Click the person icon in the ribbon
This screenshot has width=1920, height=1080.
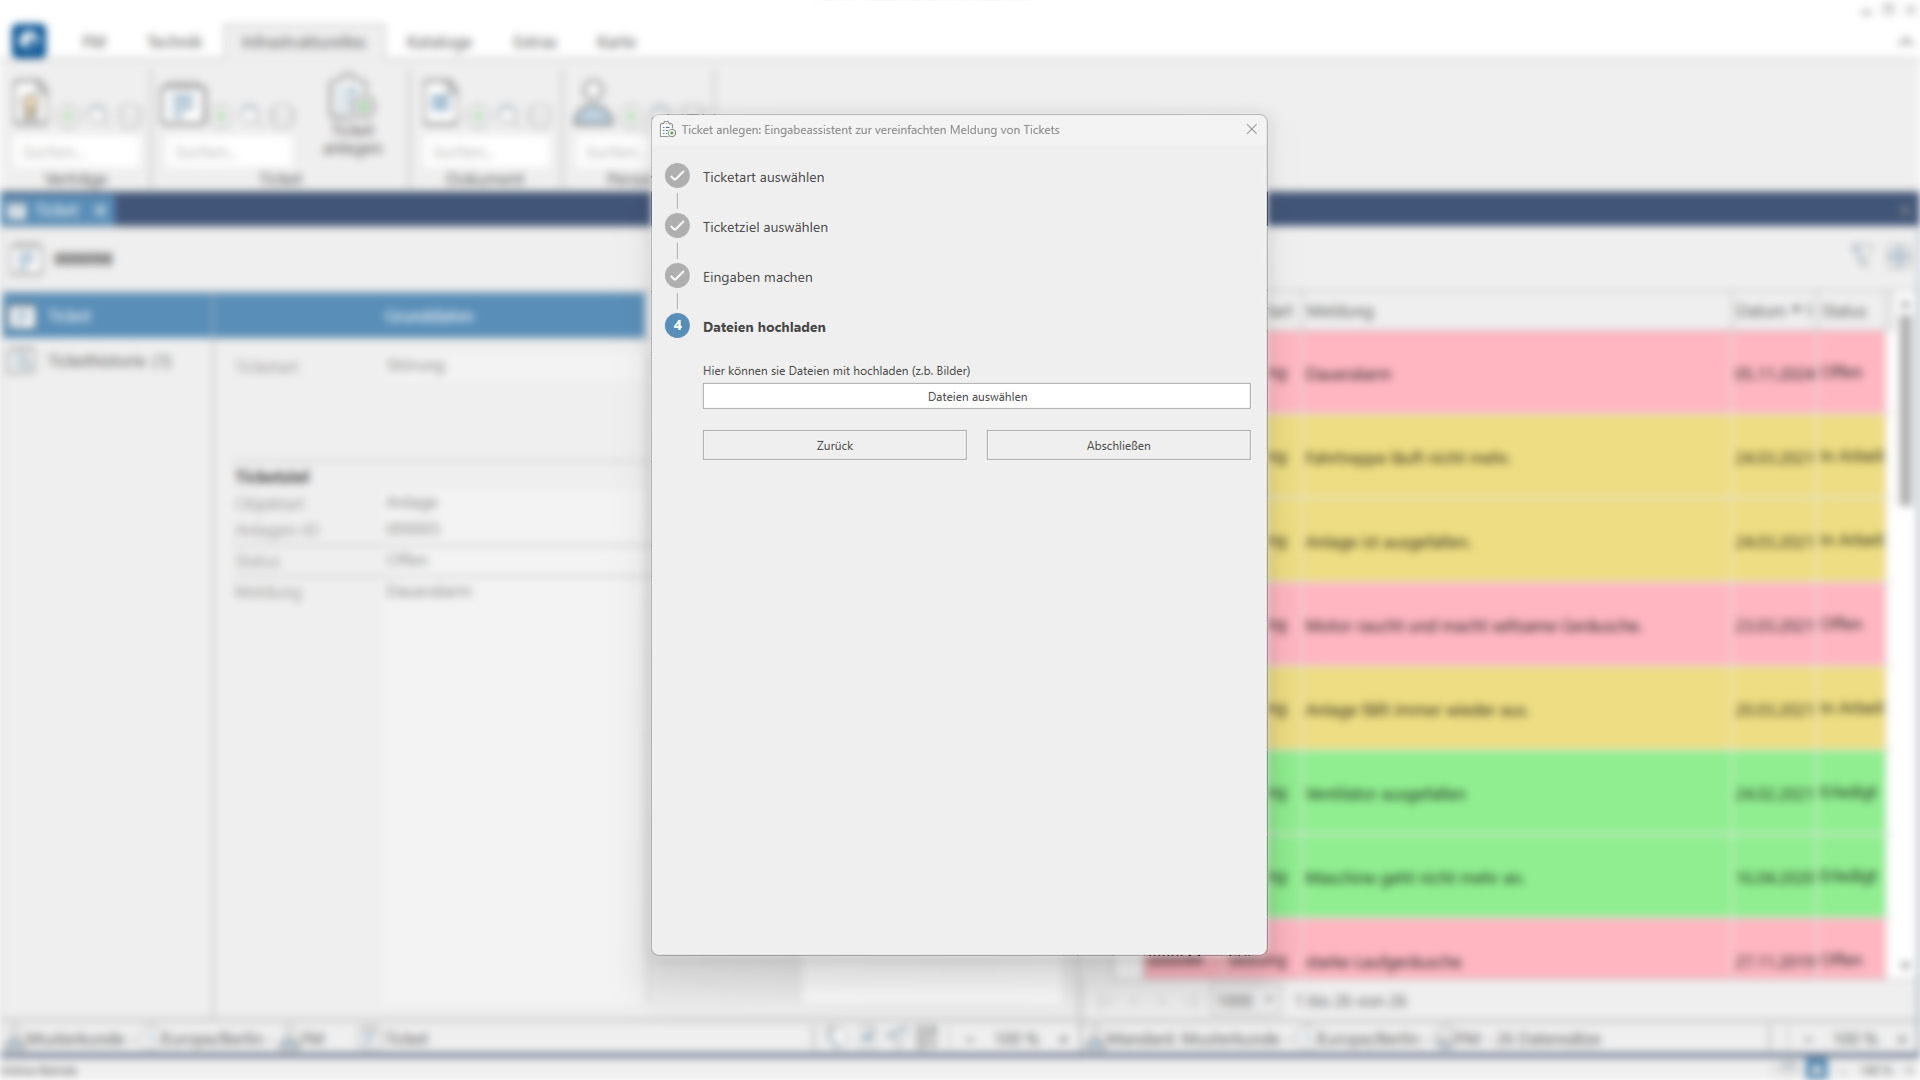[x=593, y=103]
